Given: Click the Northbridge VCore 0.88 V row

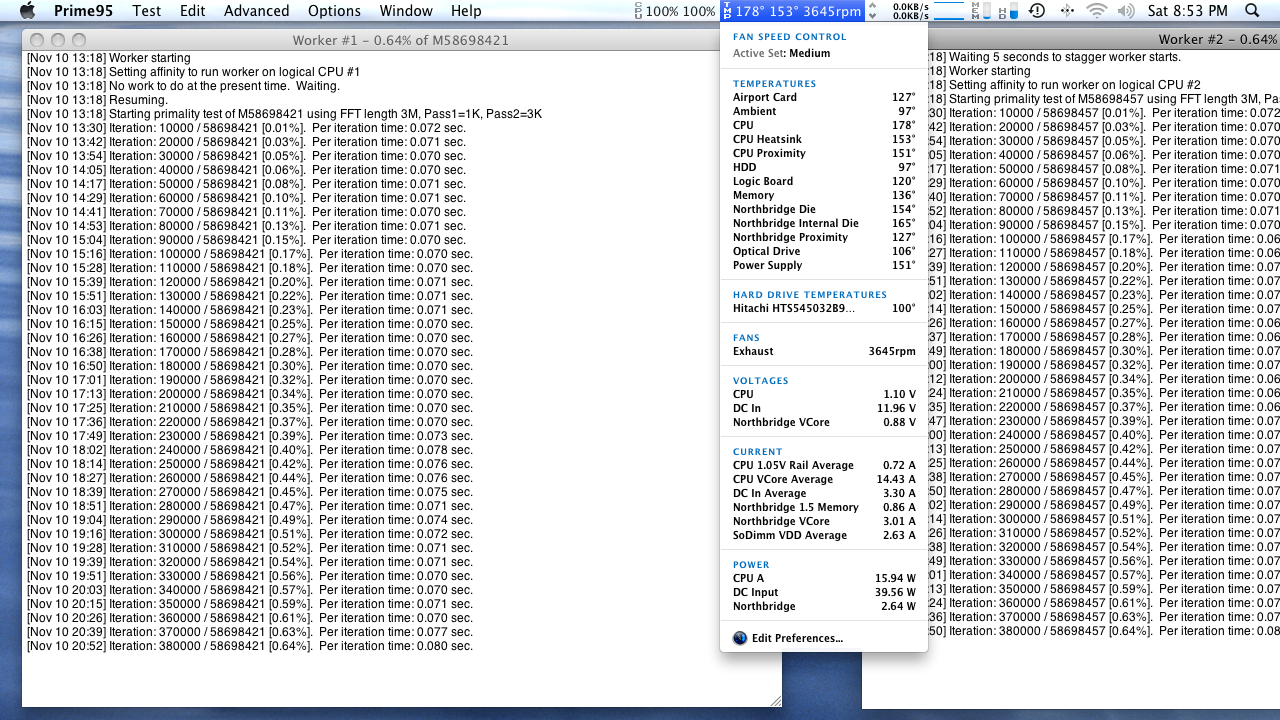Looking at the screenshot, I should click(824, 422).
